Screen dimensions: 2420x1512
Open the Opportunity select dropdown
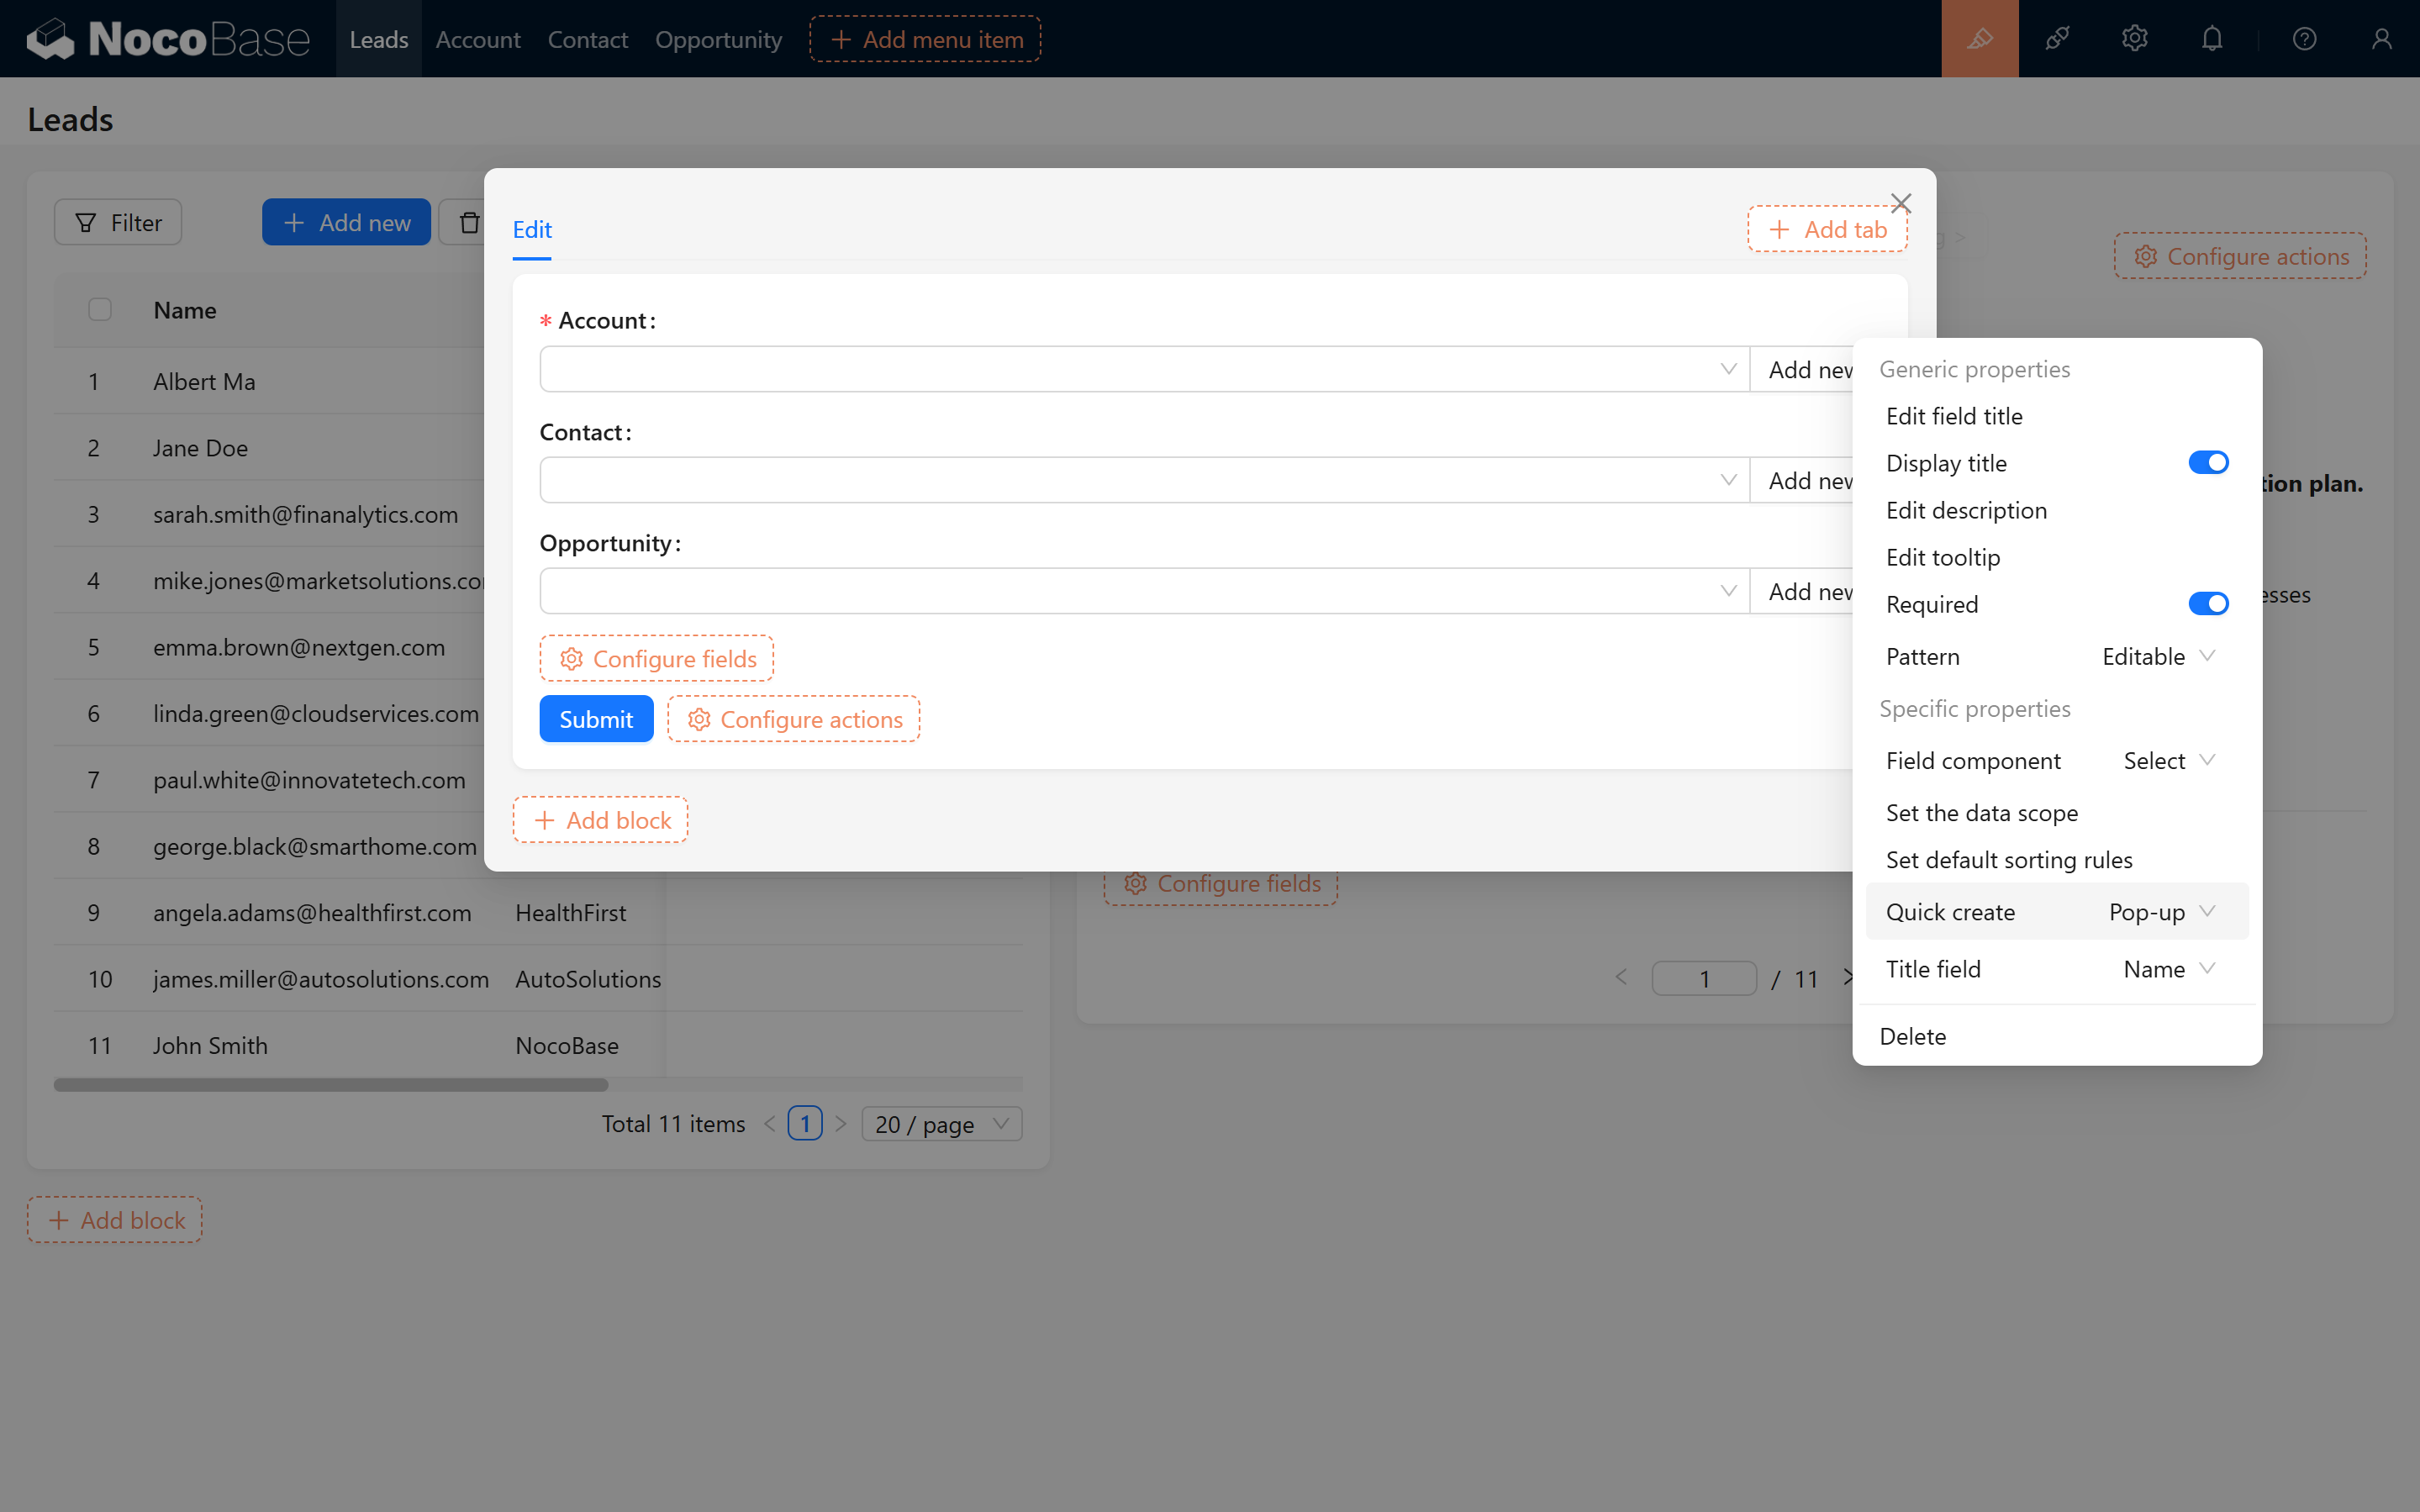coord(1144,591)
